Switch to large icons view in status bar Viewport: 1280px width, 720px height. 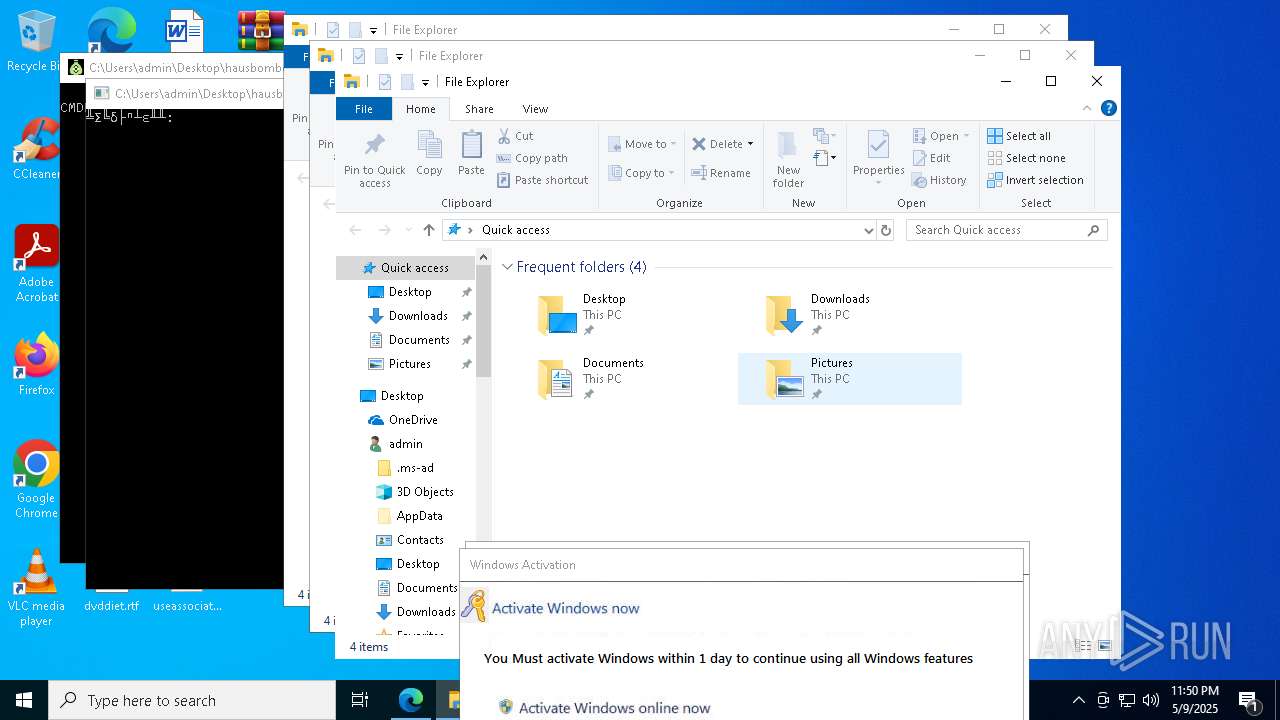pyautogui.click(x=1105, y=647)
